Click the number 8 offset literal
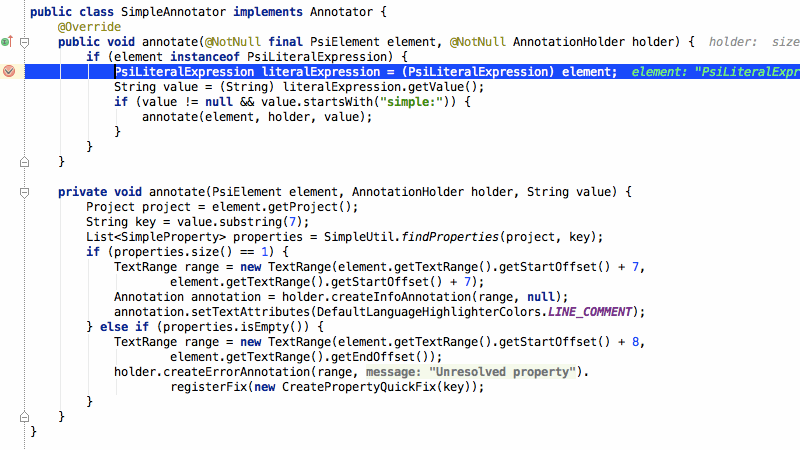Screen dimensions: 800x450 click(x=635, y=342)
